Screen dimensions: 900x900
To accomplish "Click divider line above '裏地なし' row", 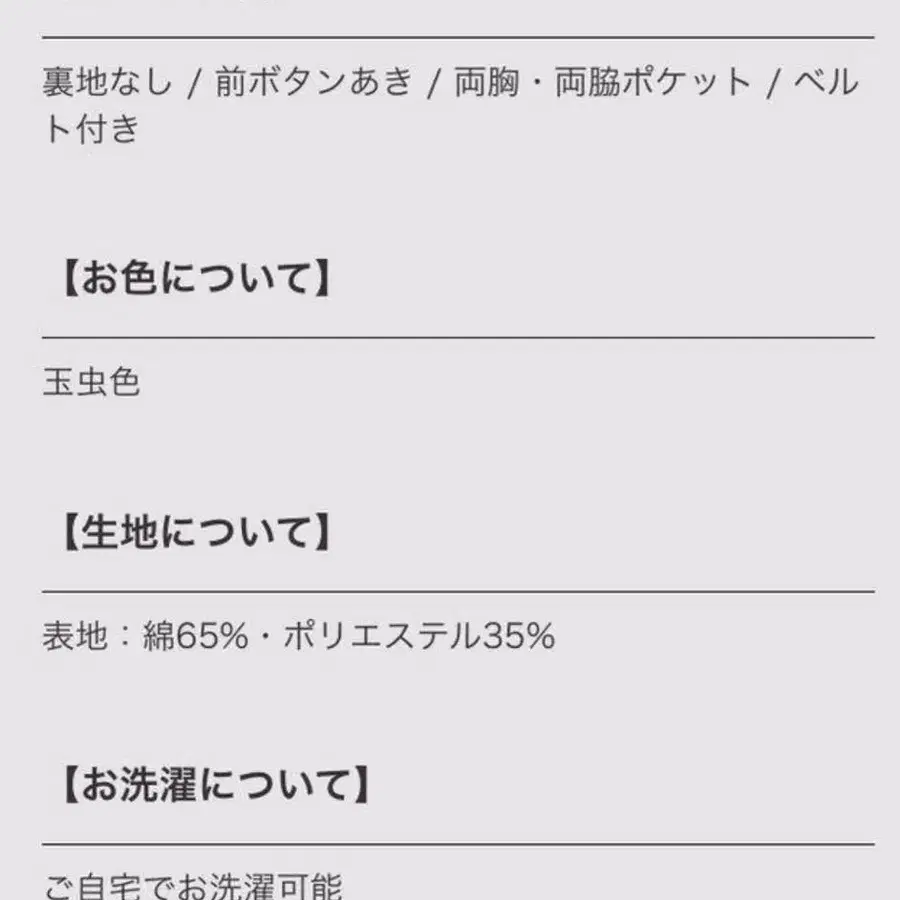I will [458, 38].
